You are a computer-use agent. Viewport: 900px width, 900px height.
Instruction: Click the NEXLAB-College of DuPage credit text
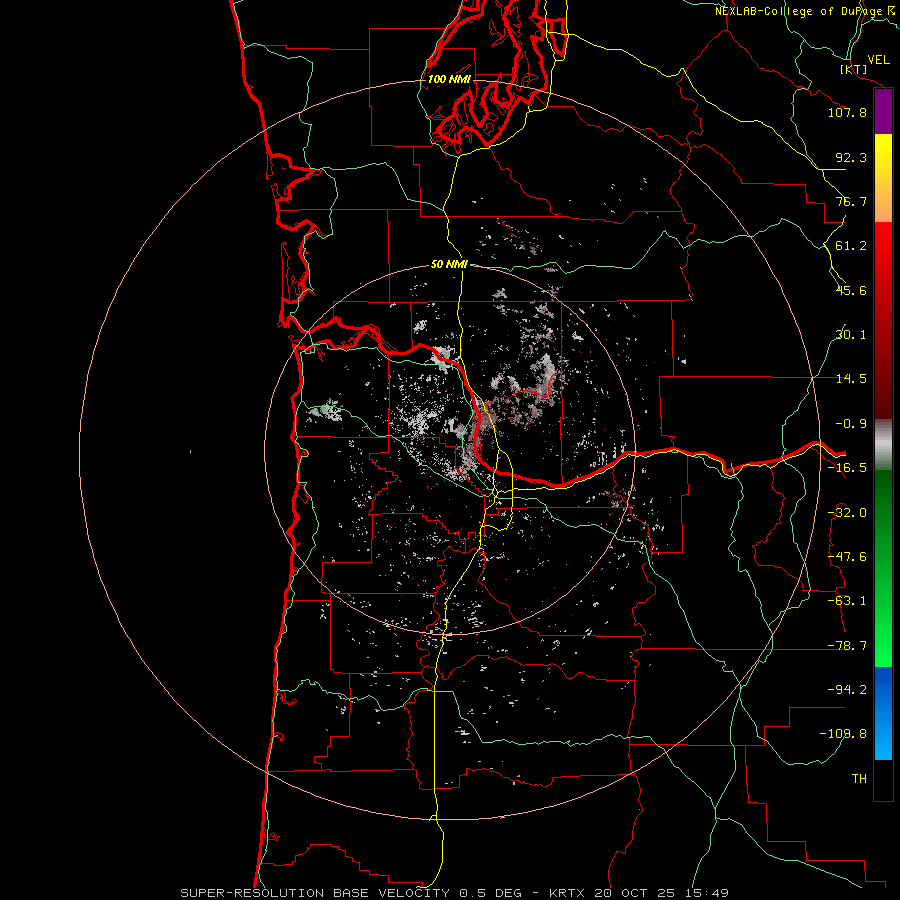coord(806,11)
